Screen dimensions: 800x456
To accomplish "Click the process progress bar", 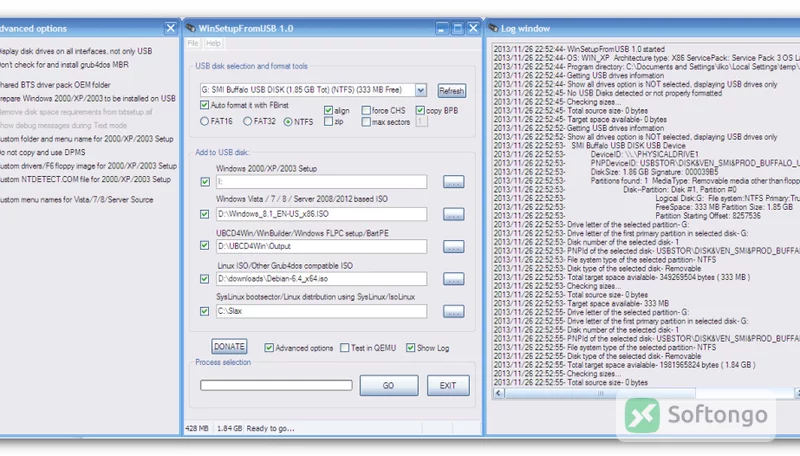I will 276,385.
